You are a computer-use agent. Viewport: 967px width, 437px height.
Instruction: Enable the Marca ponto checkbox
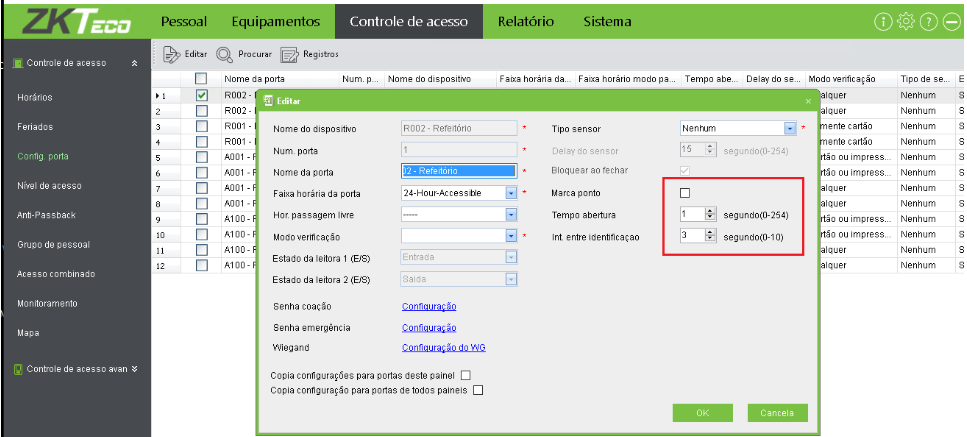(685, 193)
